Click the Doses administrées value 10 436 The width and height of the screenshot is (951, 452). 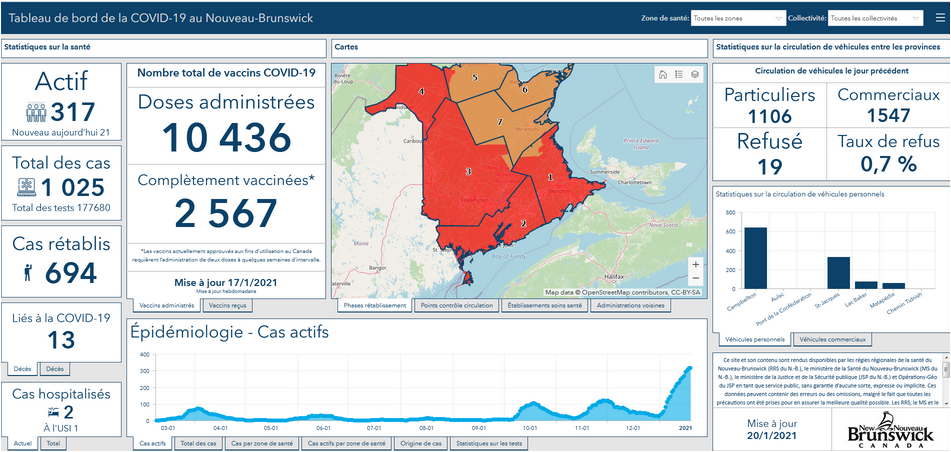click(226, 137)
